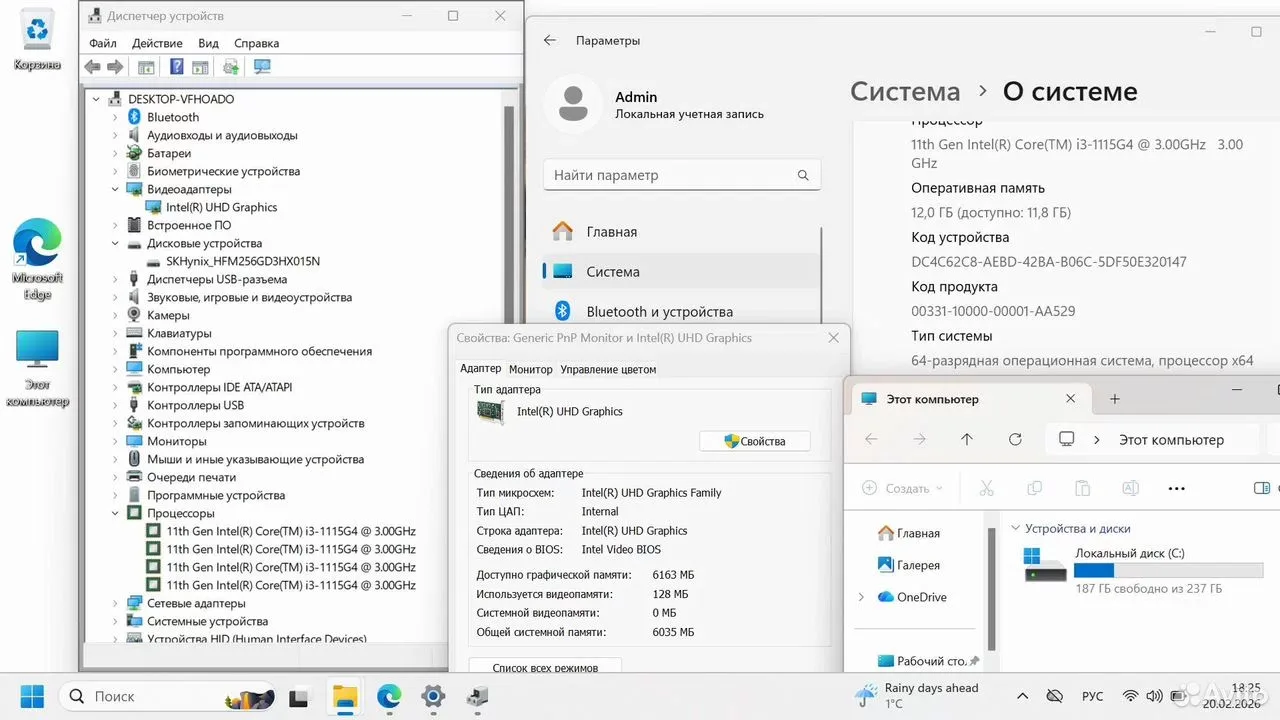Open the Действие menu

click(157, 43)
